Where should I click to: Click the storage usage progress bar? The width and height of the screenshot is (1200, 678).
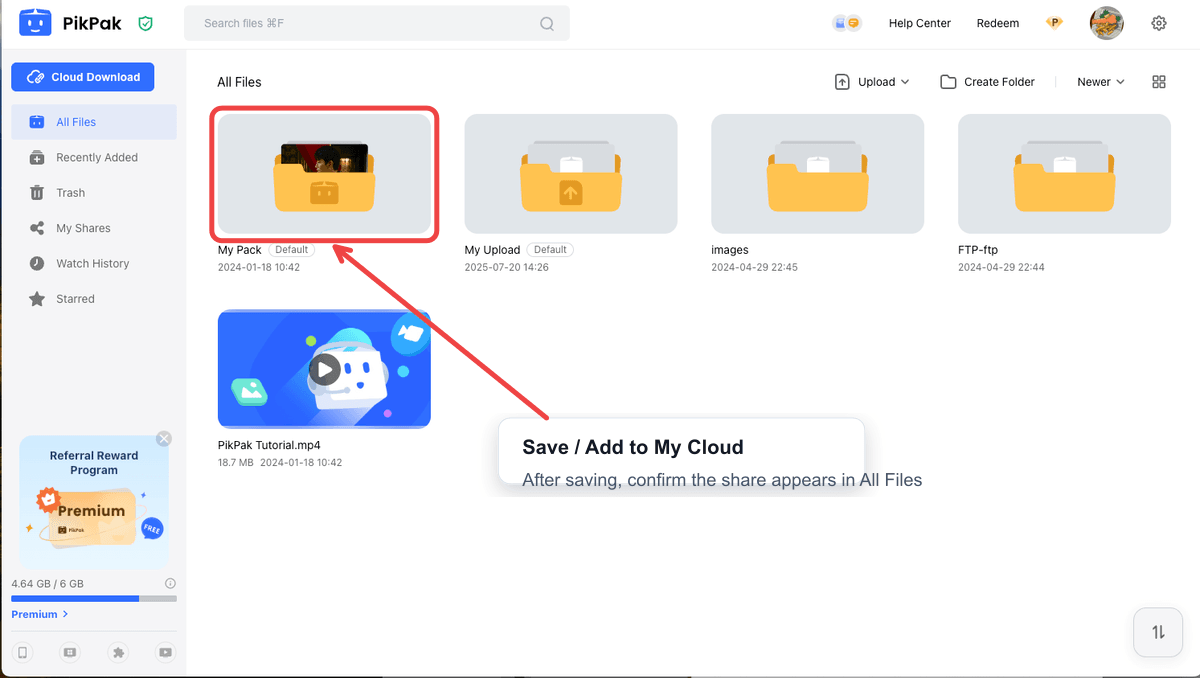click(94, 599)
